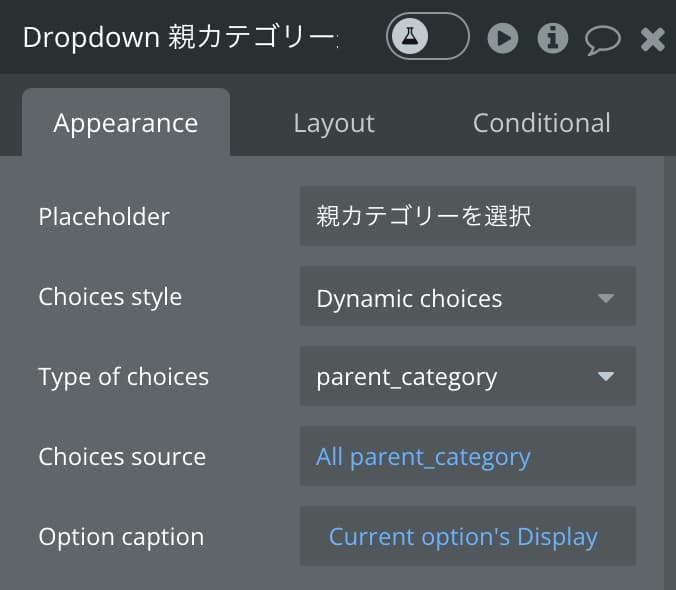Edit the All parent_category expression

[x=423, y=457]
